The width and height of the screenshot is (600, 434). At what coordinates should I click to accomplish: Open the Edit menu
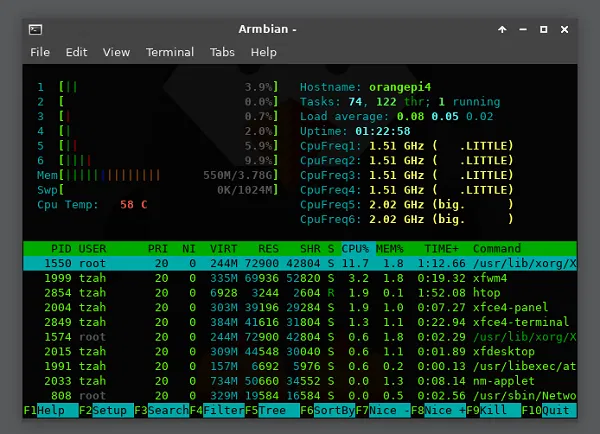77,52
